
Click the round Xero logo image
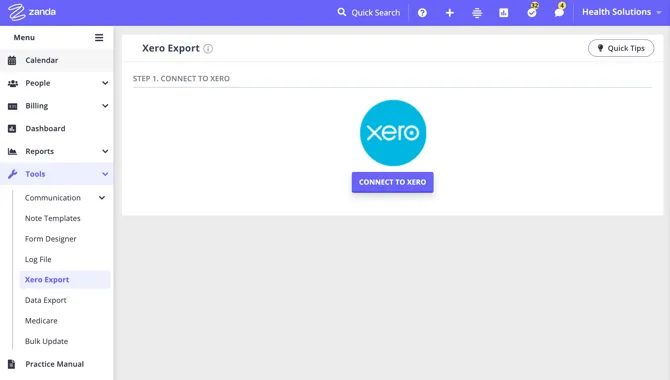point(393,133)
